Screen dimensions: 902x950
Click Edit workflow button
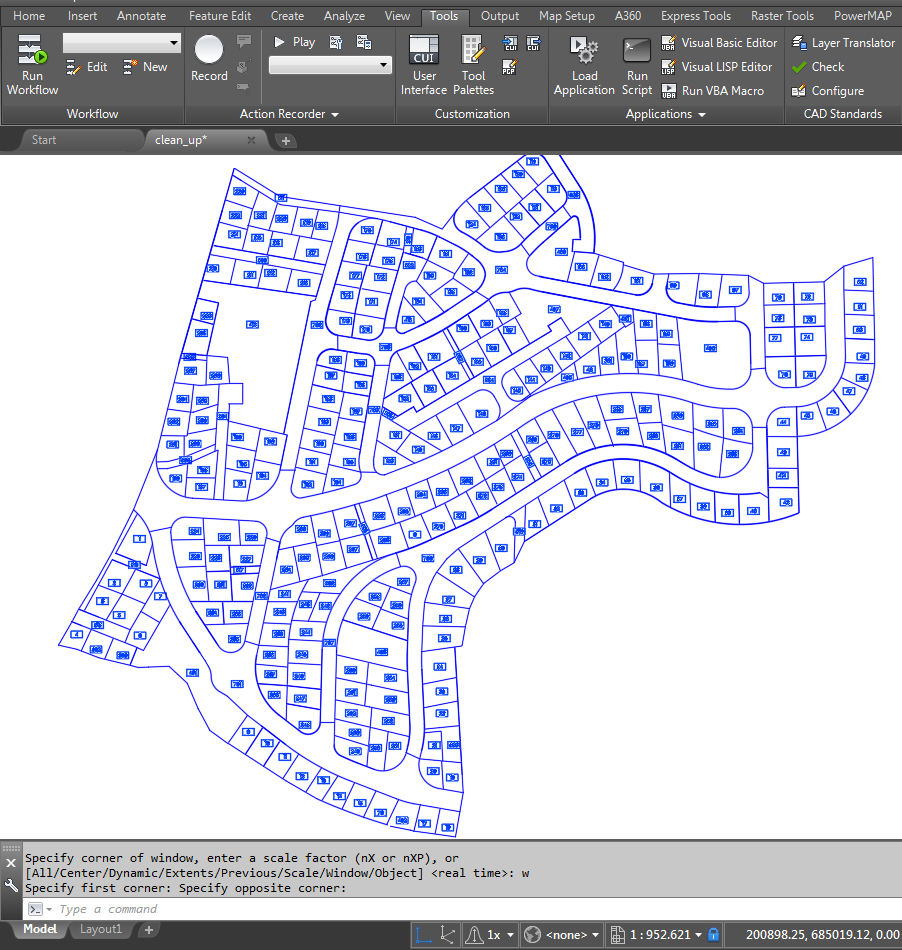coord(86,67)
